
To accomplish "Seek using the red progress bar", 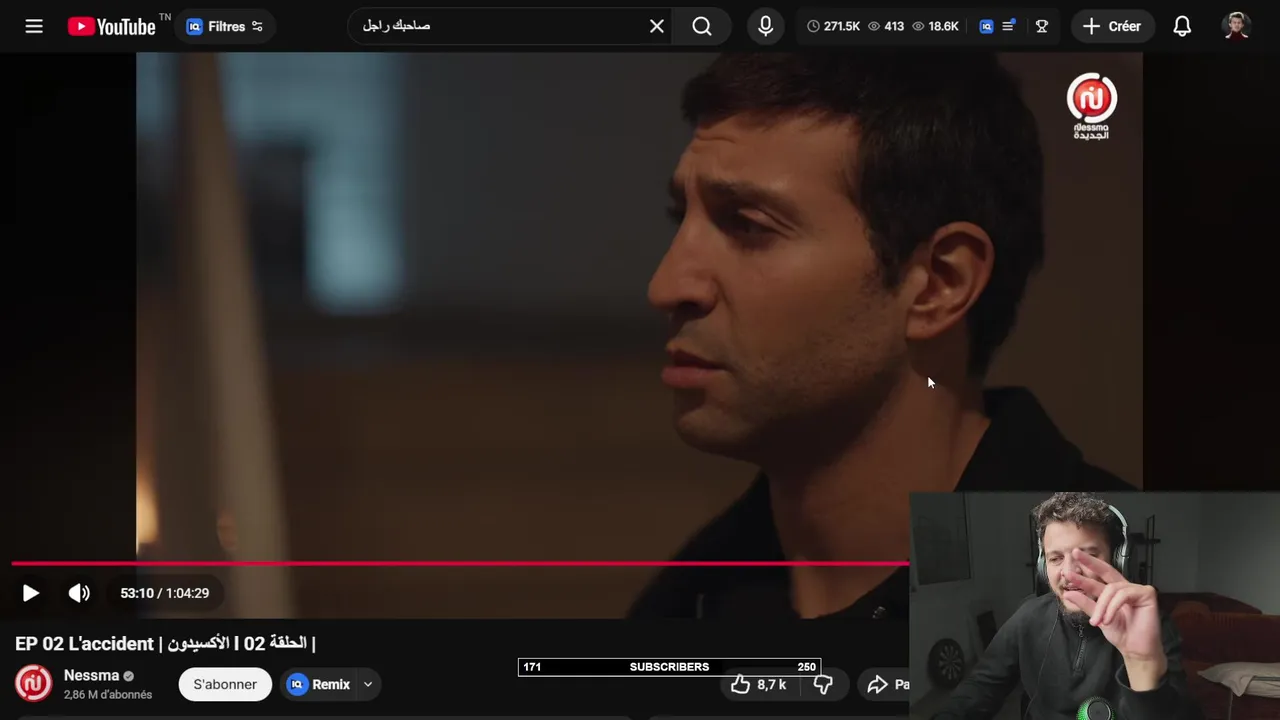I will (460, 563).
